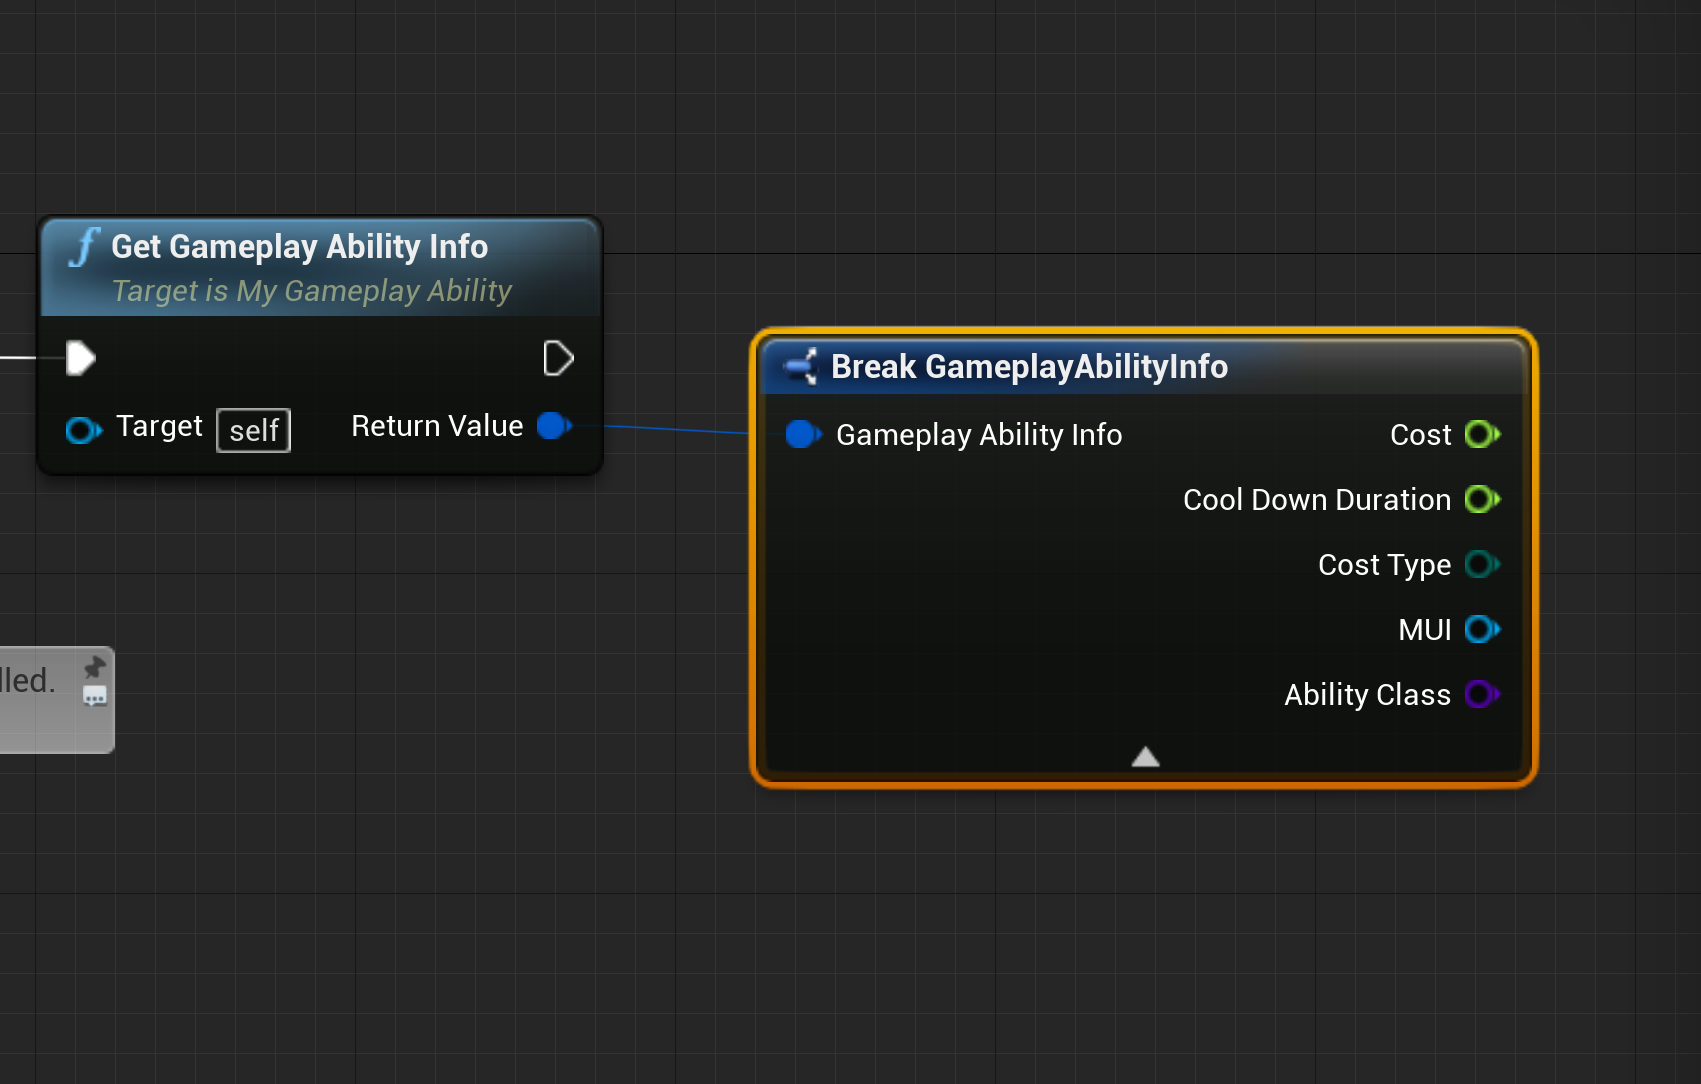Select the MUI output pin
This screenshot has height=1084, width=1701.
1483,629
